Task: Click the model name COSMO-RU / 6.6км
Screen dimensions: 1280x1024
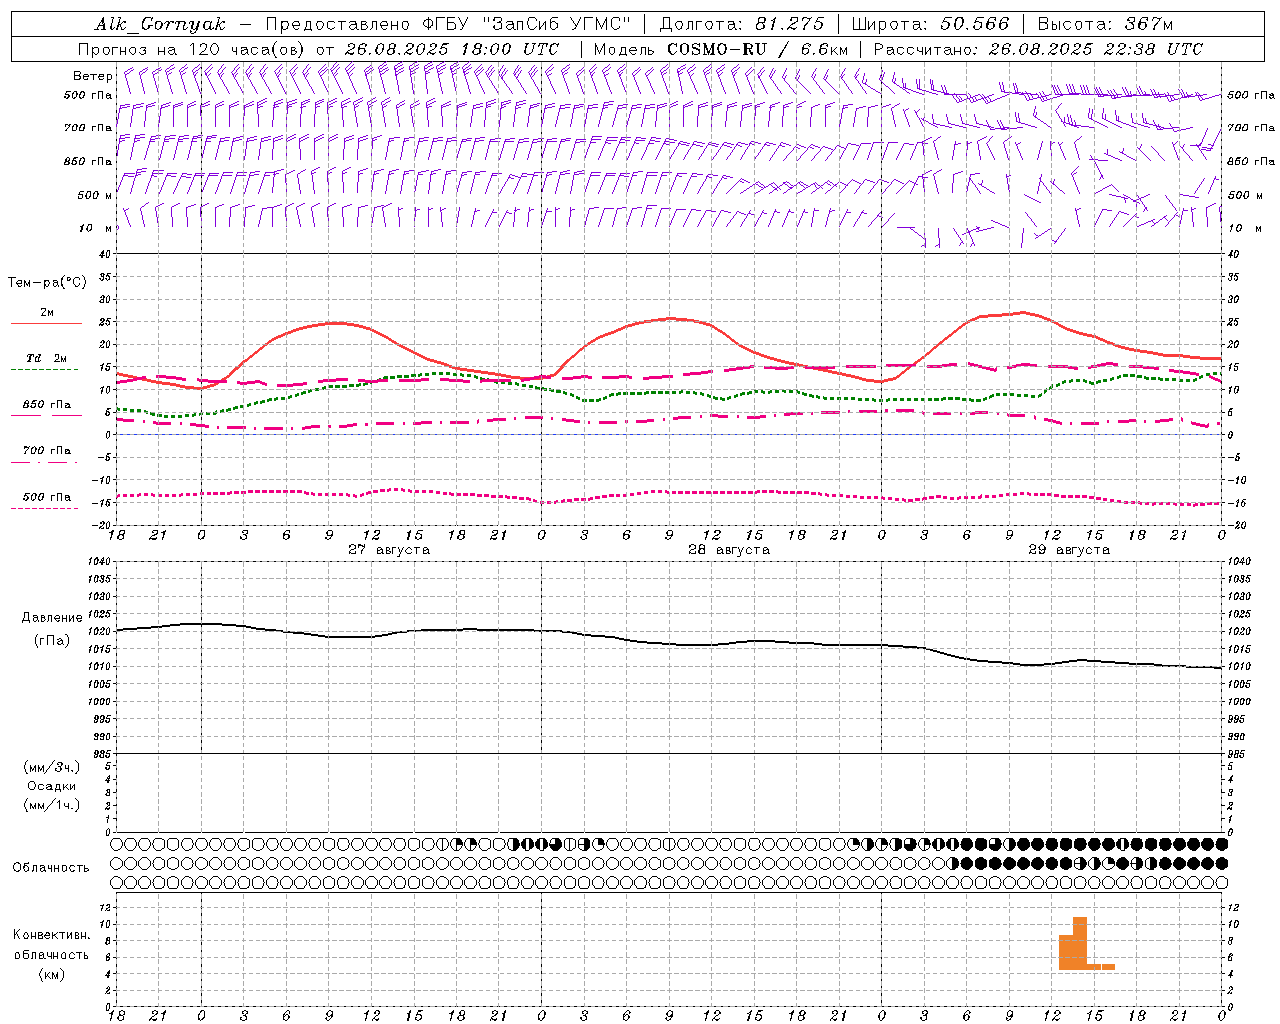Action: click(757, 49)
